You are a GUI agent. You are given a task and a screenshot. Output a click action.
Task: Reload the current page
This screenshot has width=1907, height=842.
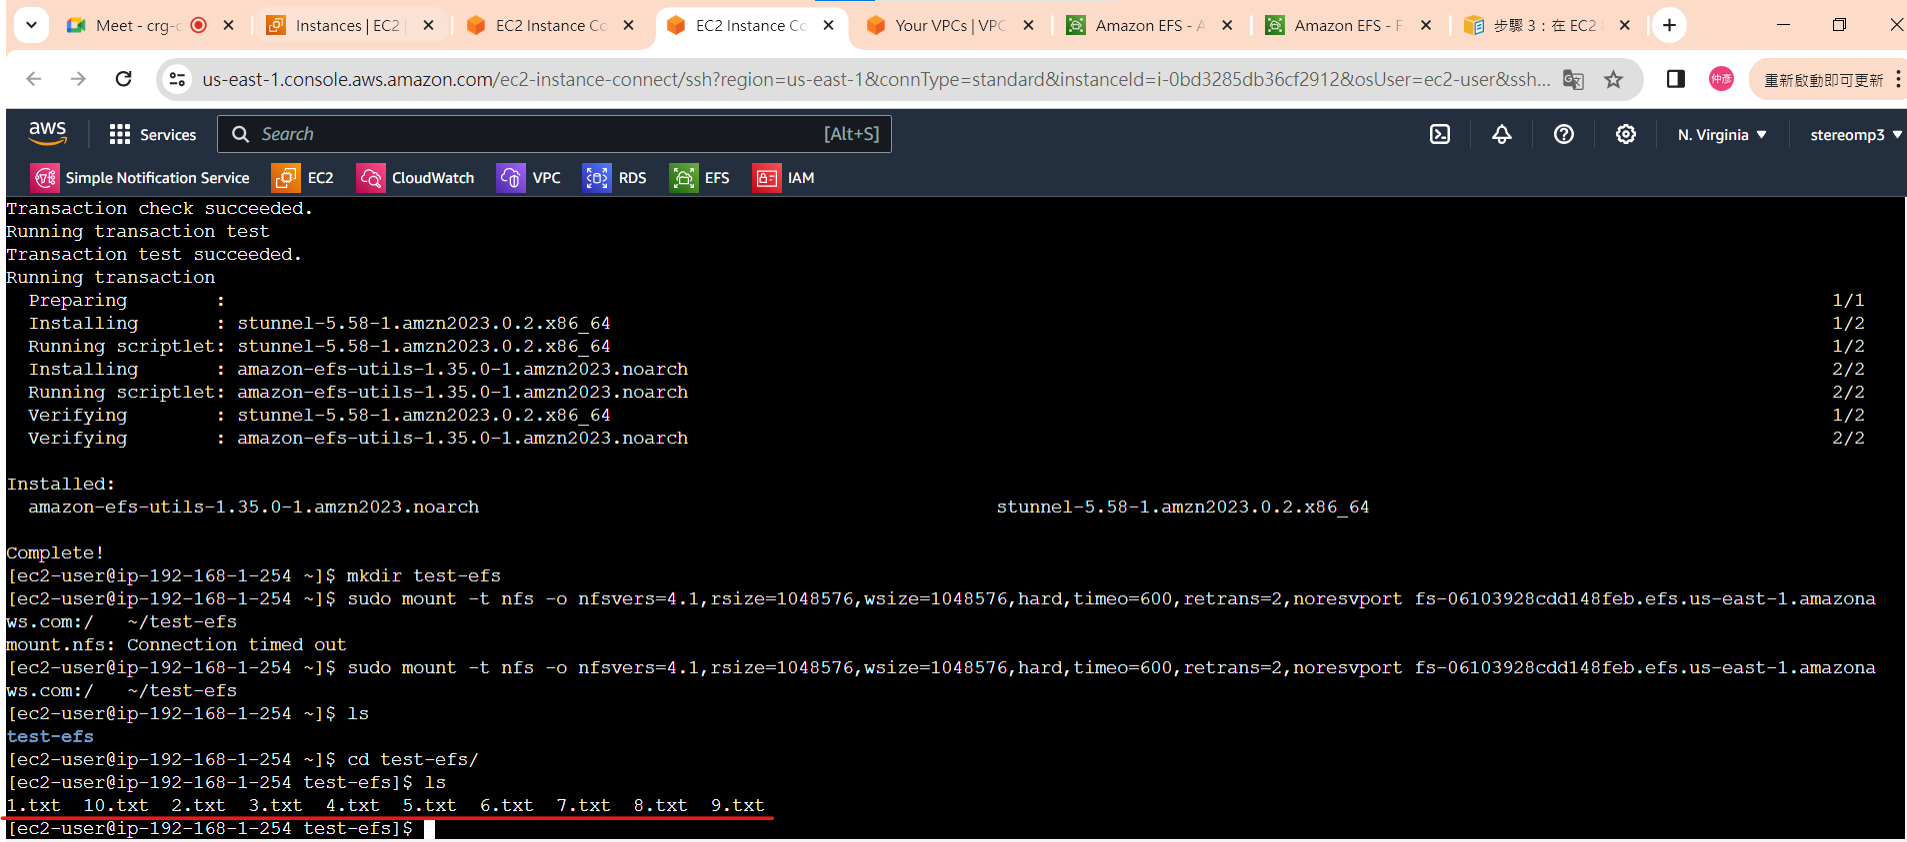(x=123, y=79)
